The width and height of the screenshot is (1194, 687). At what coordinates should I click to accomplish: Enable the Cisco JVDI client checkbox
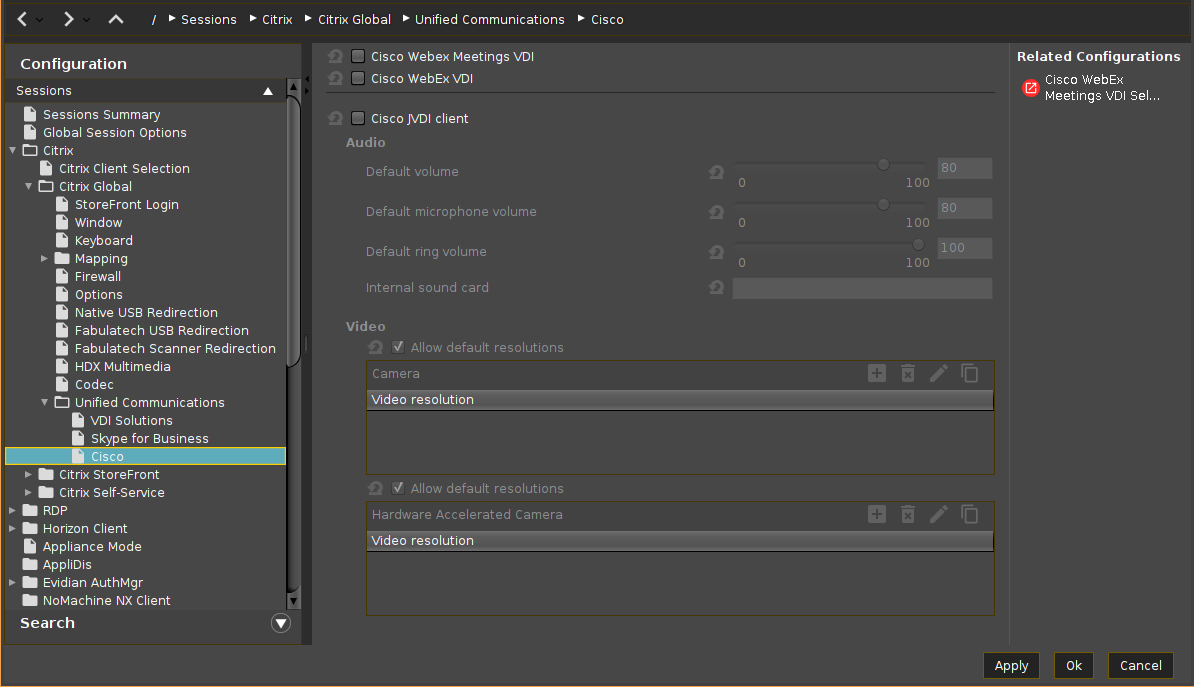click(358, 119)
